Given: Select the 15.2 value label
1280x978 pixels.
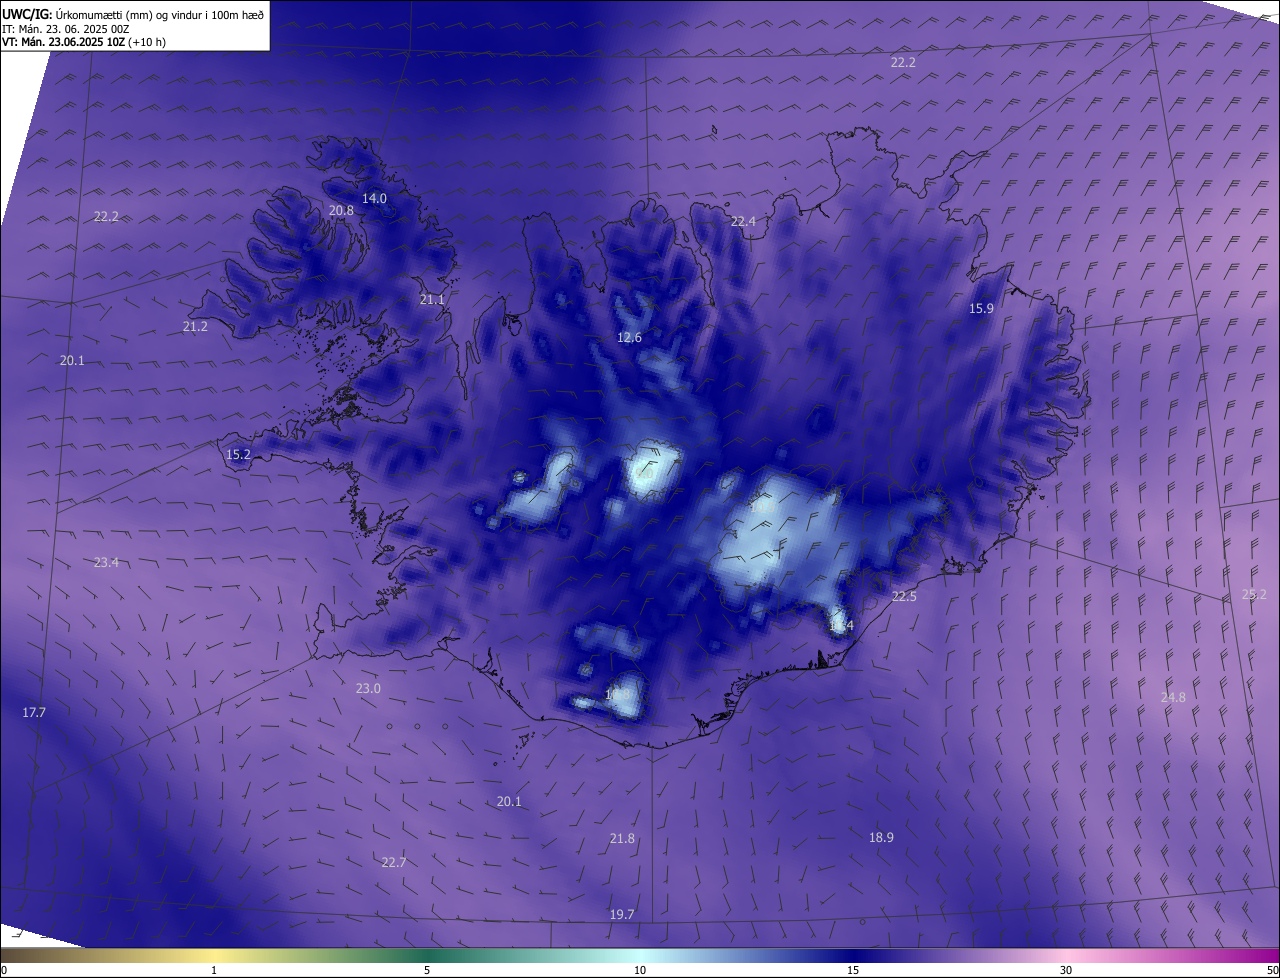Looking at the screenshot, I should point(238,454).
